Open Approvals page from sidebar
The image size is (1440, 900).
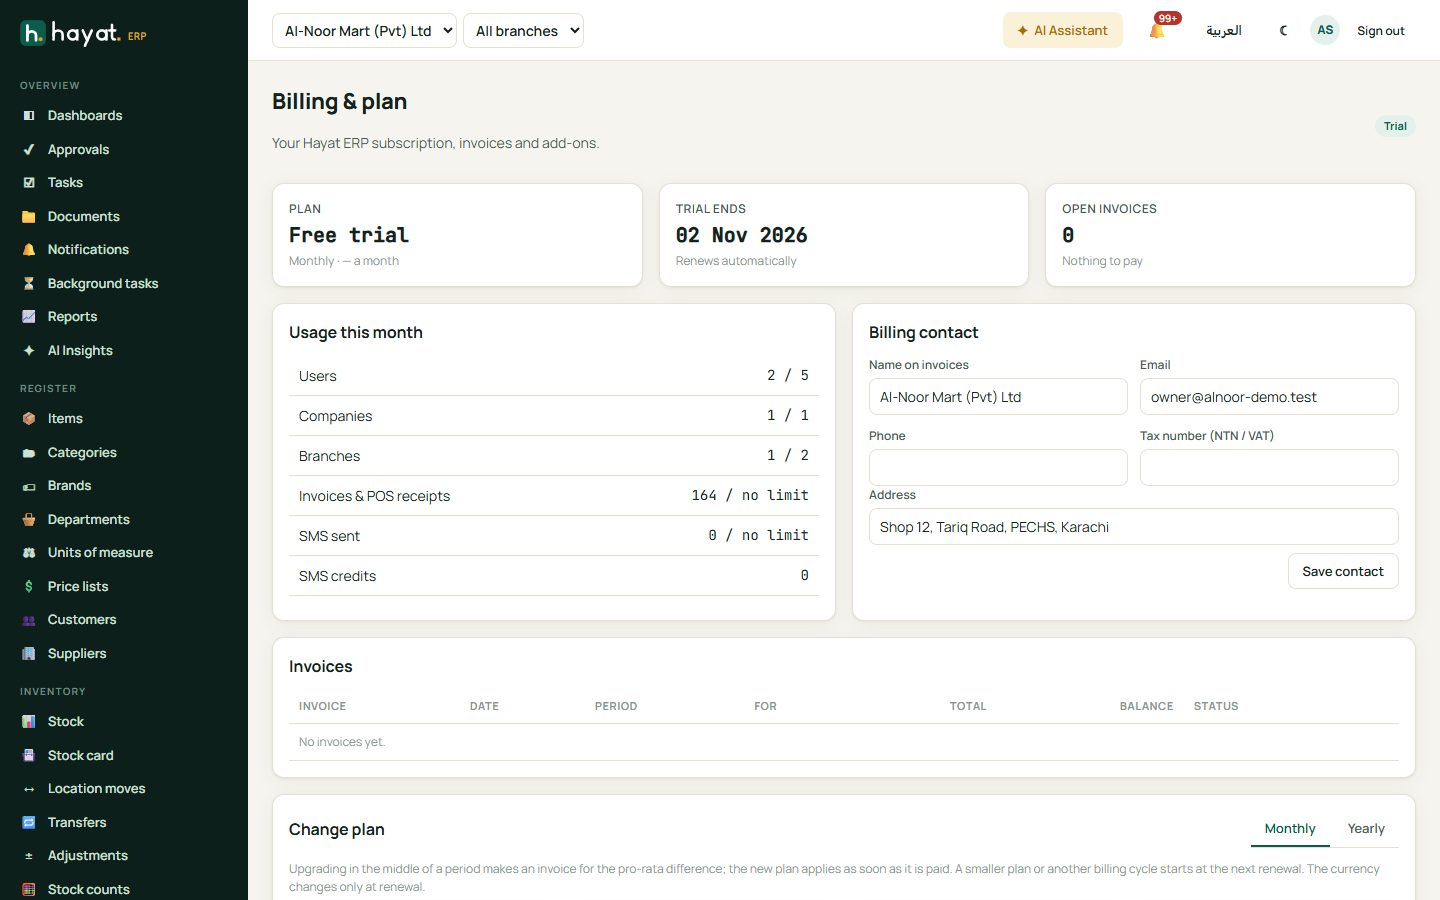pos(78,150)
